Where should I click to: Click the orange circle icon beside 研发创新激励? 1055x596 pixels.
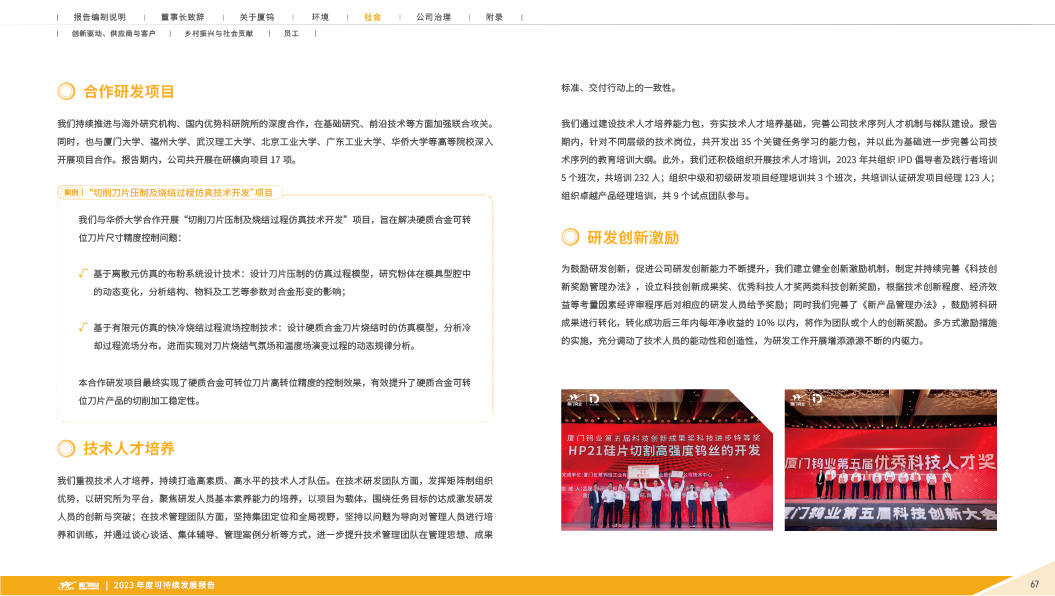(570, 237)
